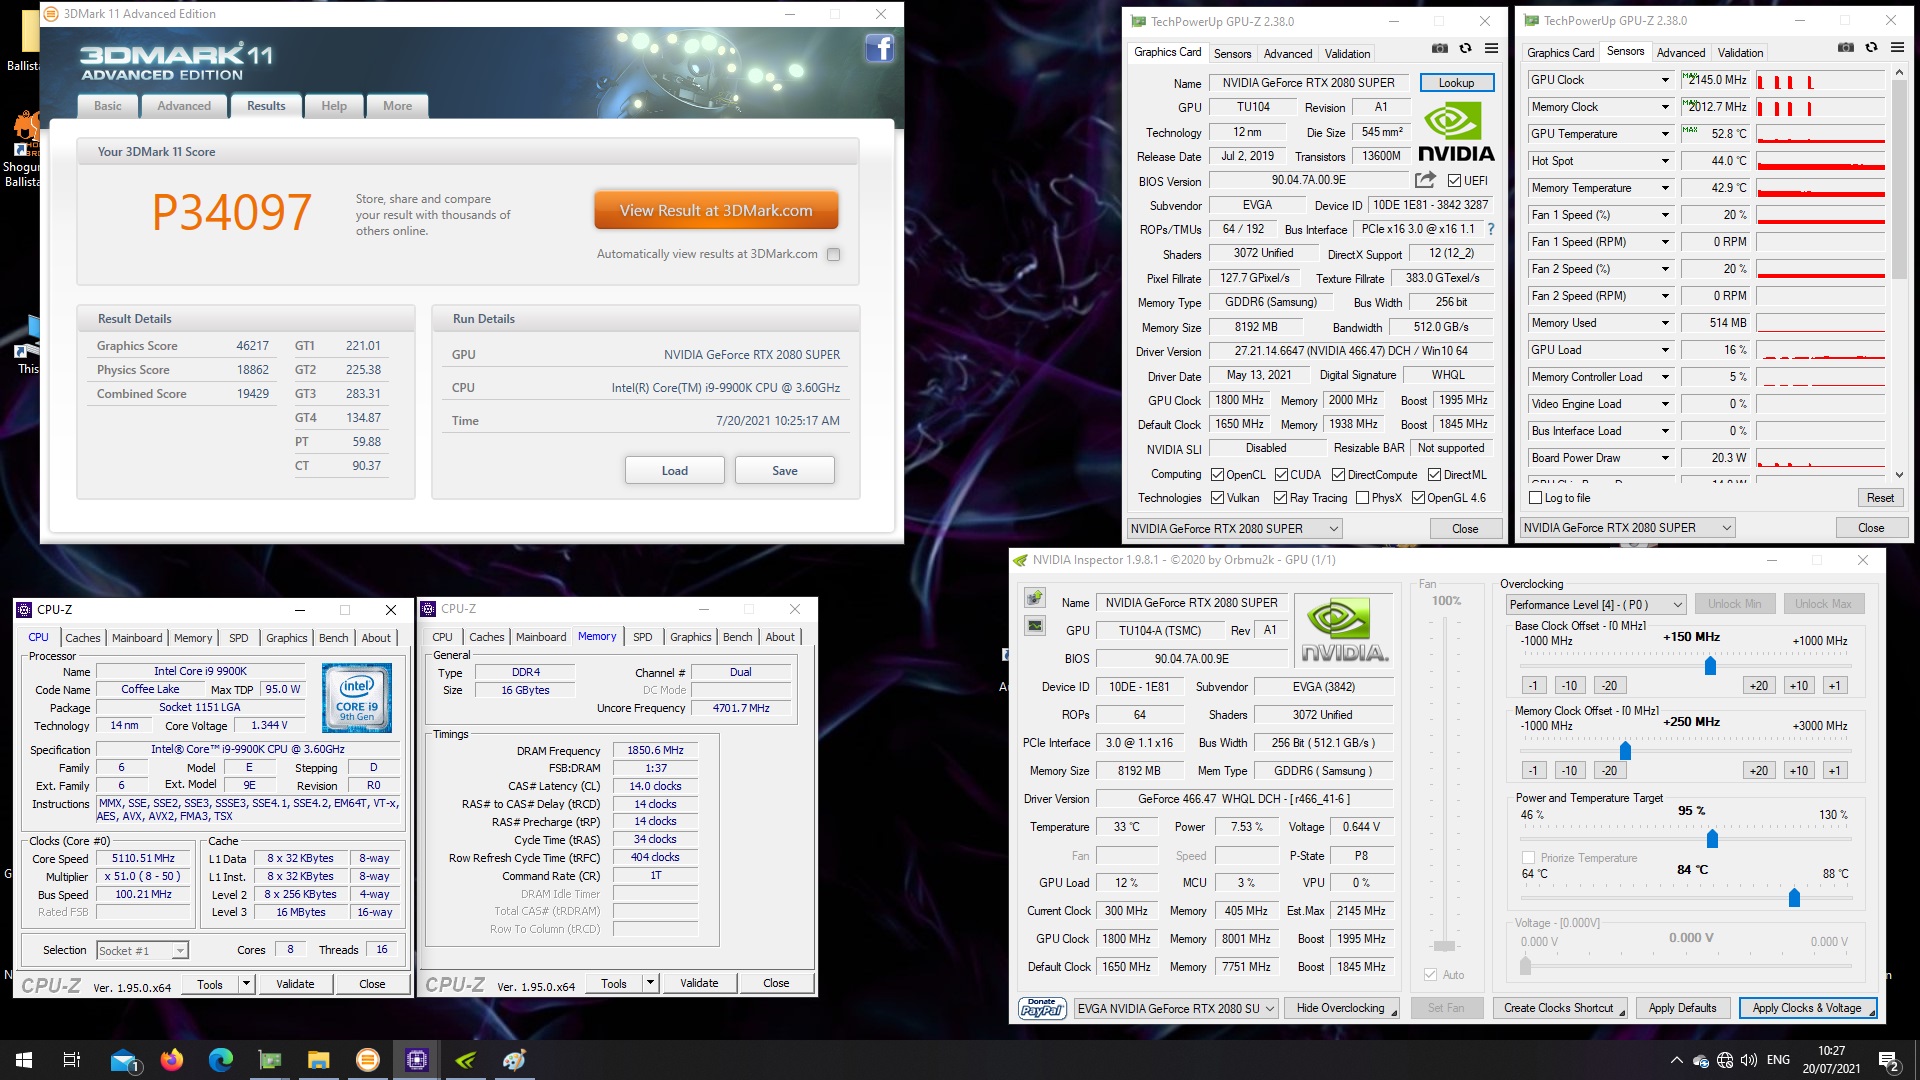
Task: Toggle OpenCL checkbox in GPU-Z
Action: click(x=1217, y=475)
